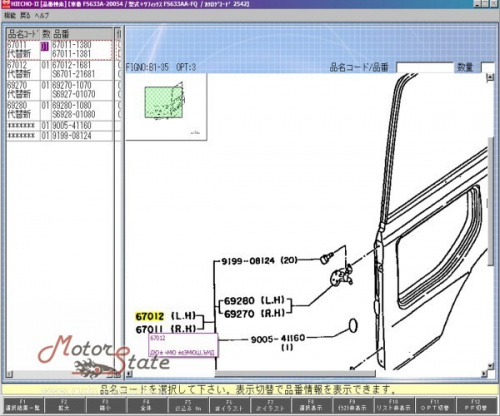
Task: Open the 戻る menu
Action: point(25,15)
